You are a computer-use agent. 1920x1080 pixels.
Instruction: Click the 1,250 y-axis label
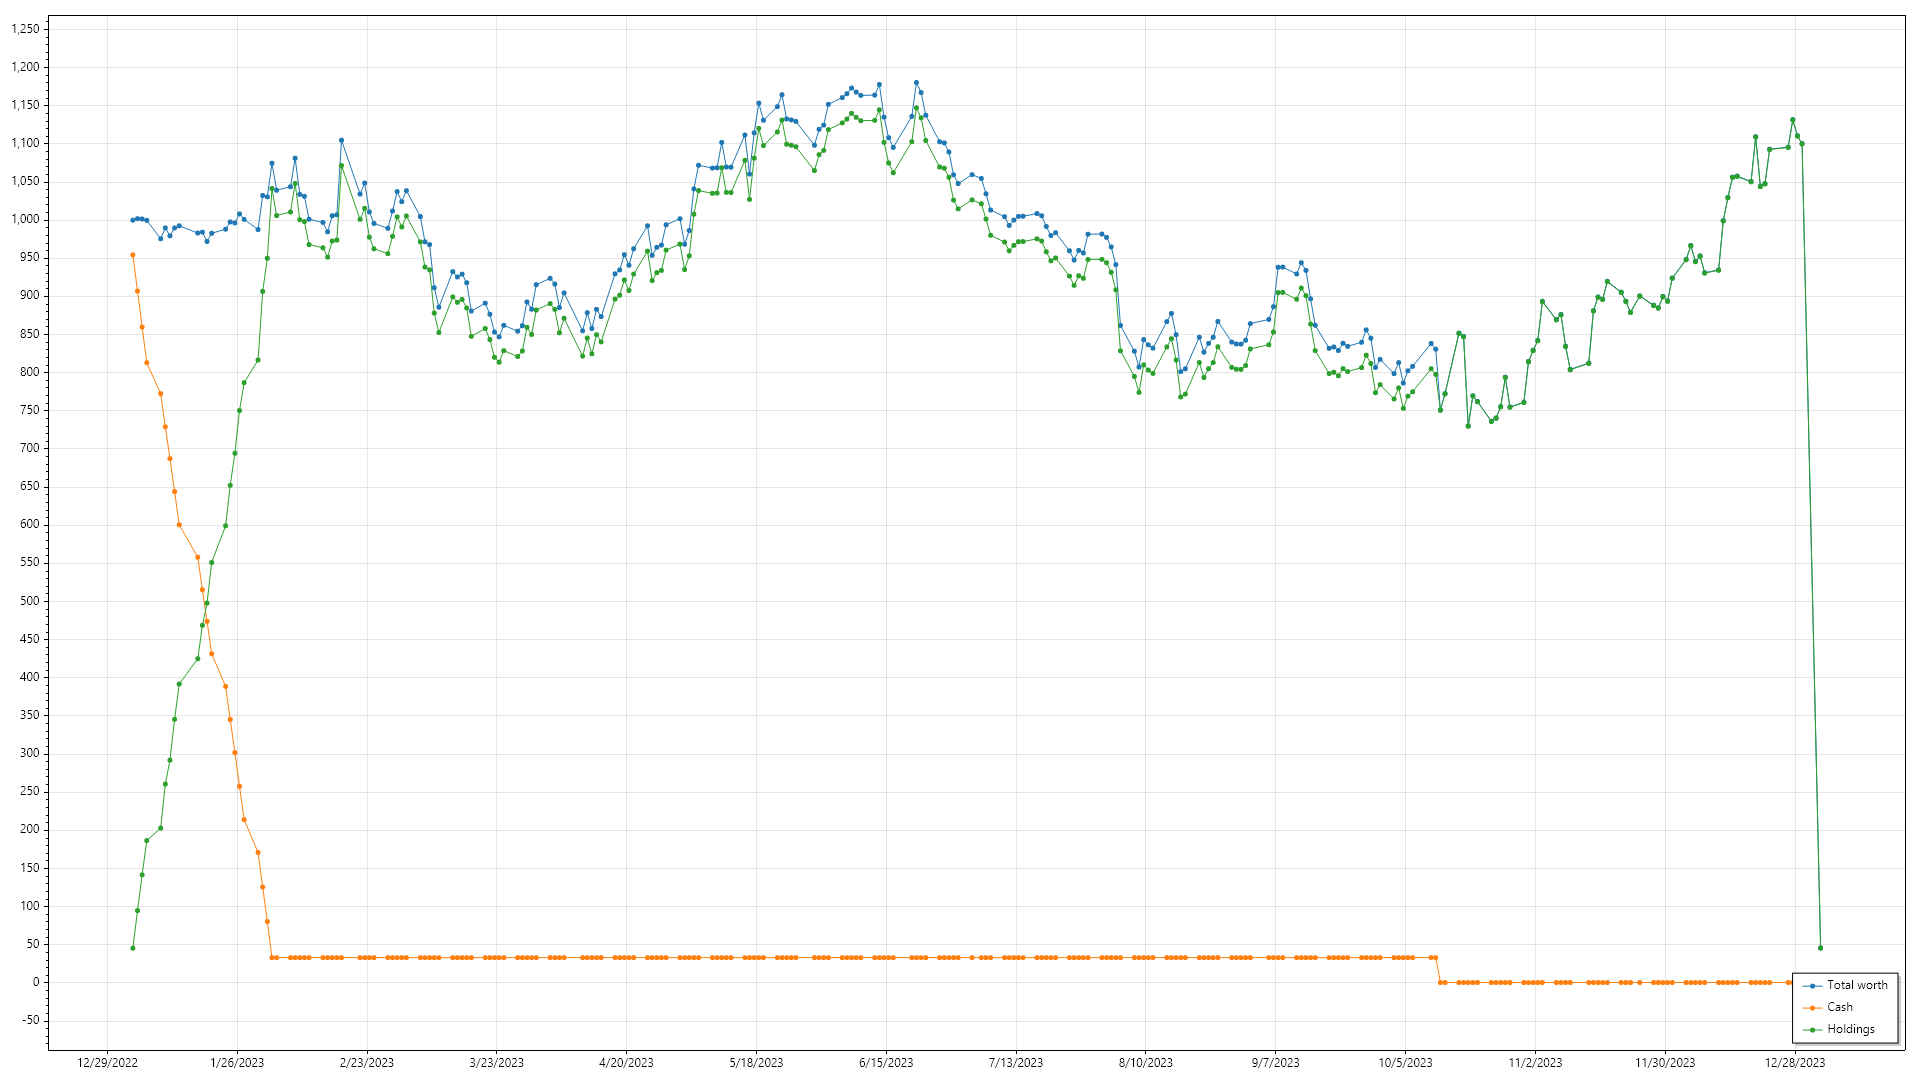point(25,29)
